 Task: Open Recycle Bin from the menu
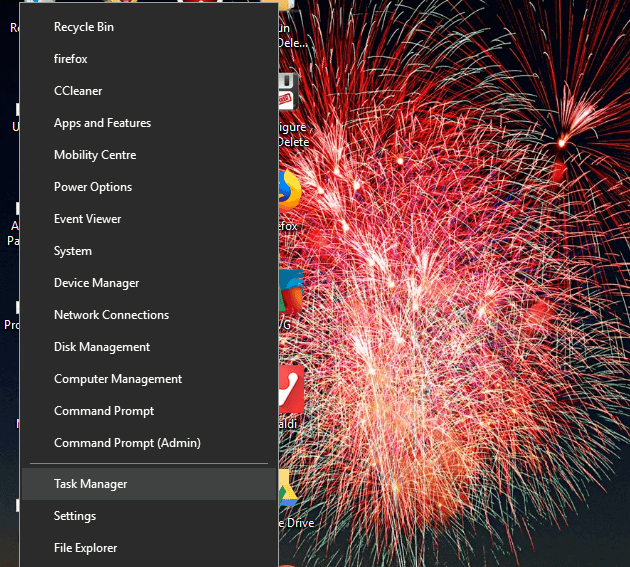point(149,27)
